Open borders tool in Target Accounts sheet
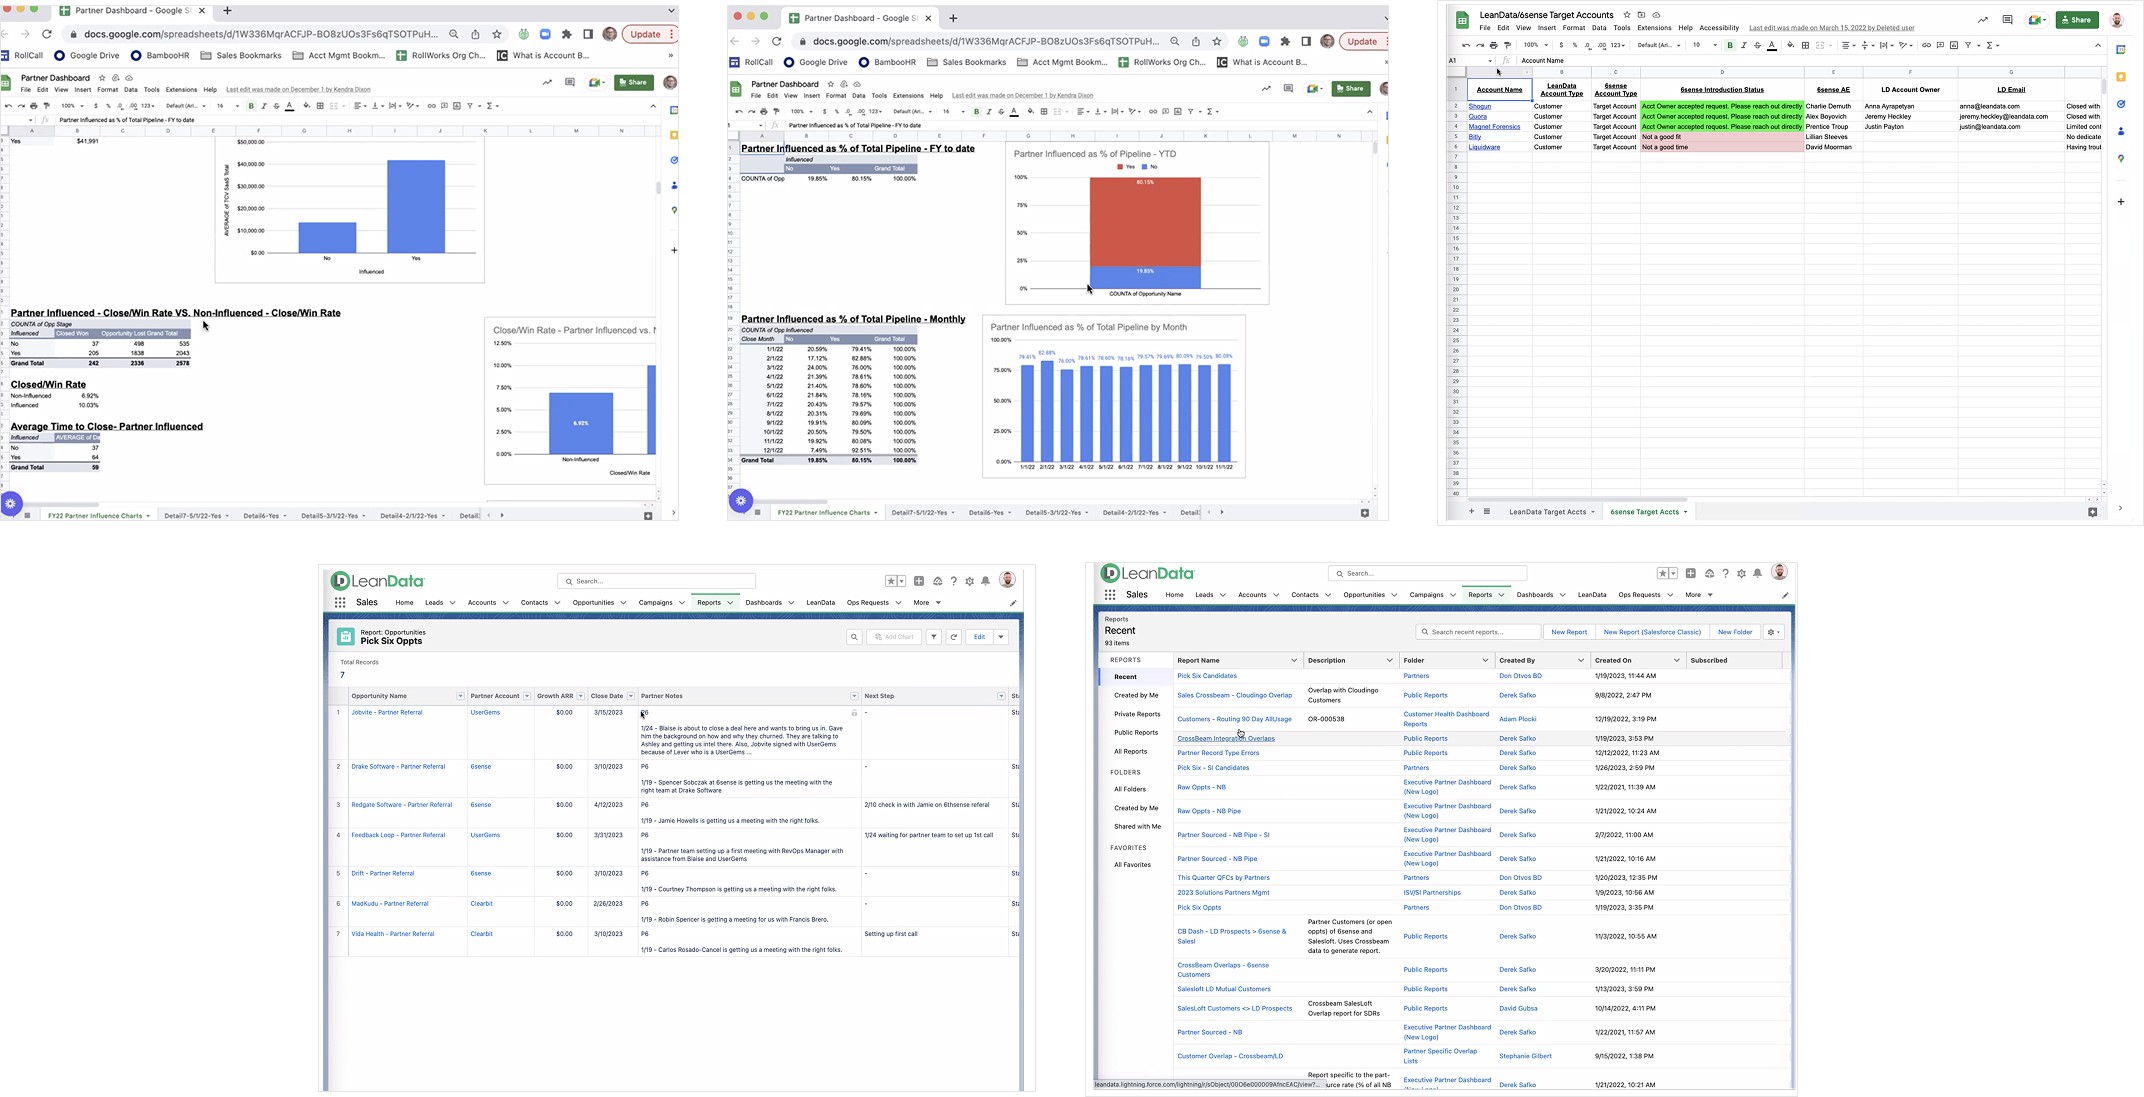The image size is (2144, 1097). coord(1805,45)
